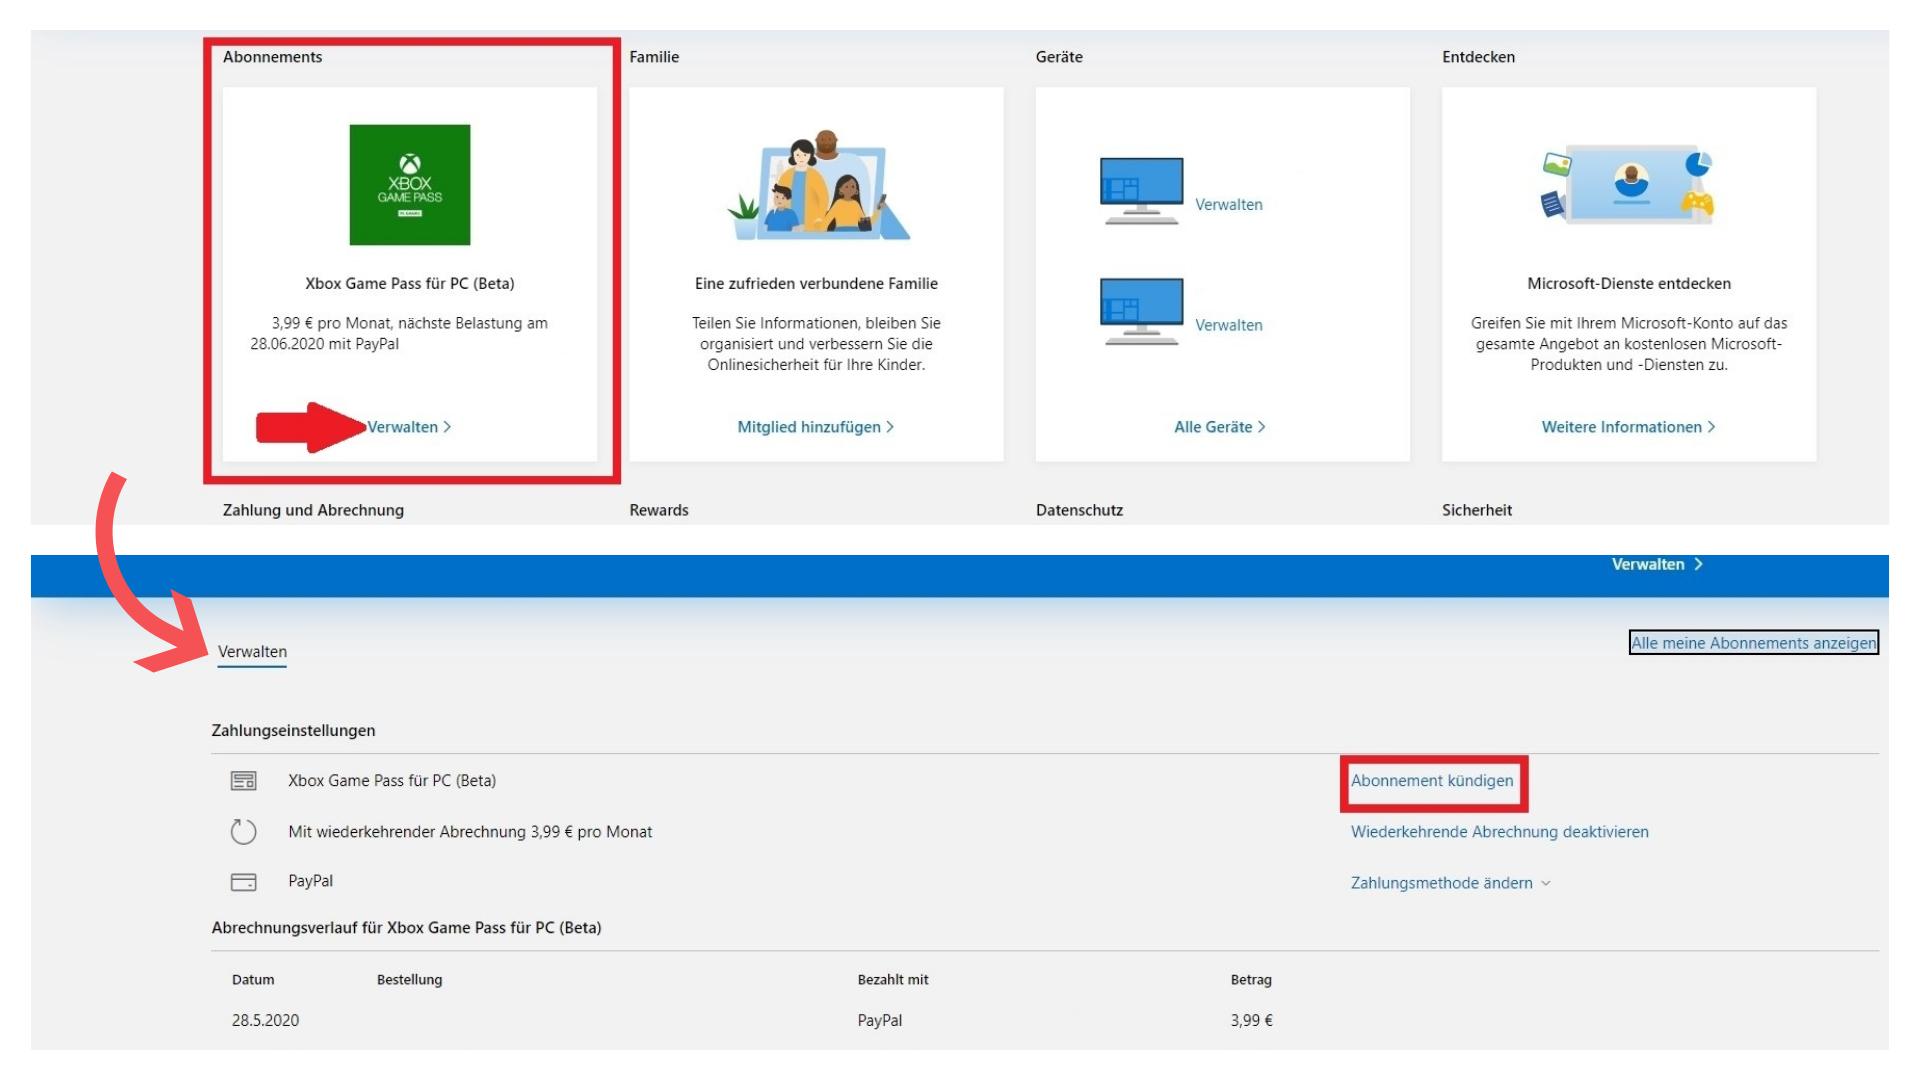Click the Bestellung column header
This screenshot has width=1920, height=1080.
click(x=409, y=980)
